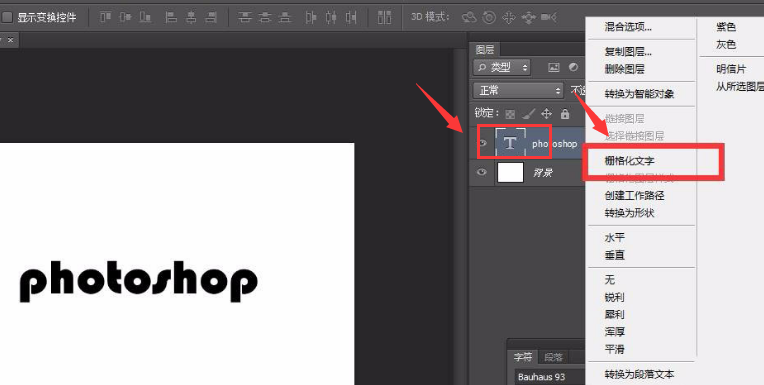Open the 类型 layer filter dropdown
The image size is (764, 385).
(502, 67)
